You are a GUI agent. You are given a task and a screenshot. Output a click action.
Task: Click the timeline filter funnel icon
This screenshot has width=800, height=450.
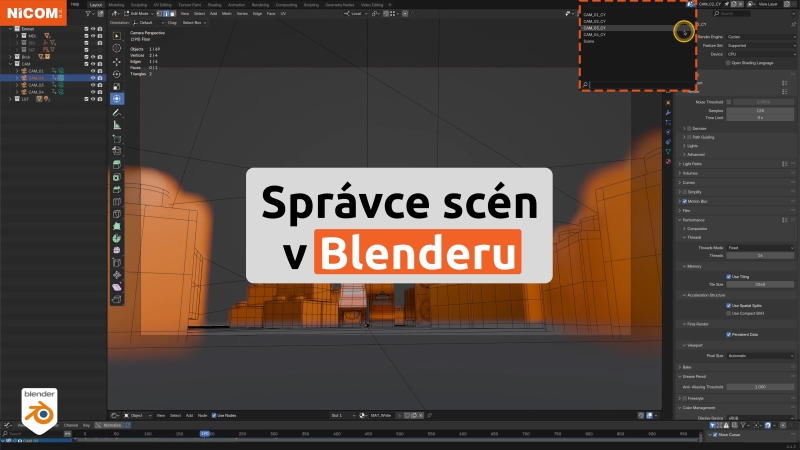click(743, 425)
